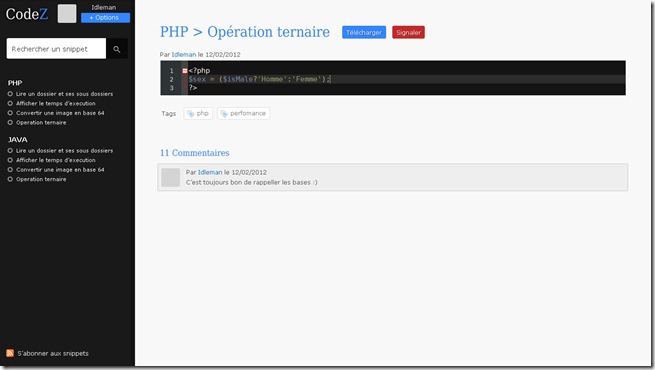Subscribe via 'S'abonner aux snippets' link

[53, 353]
